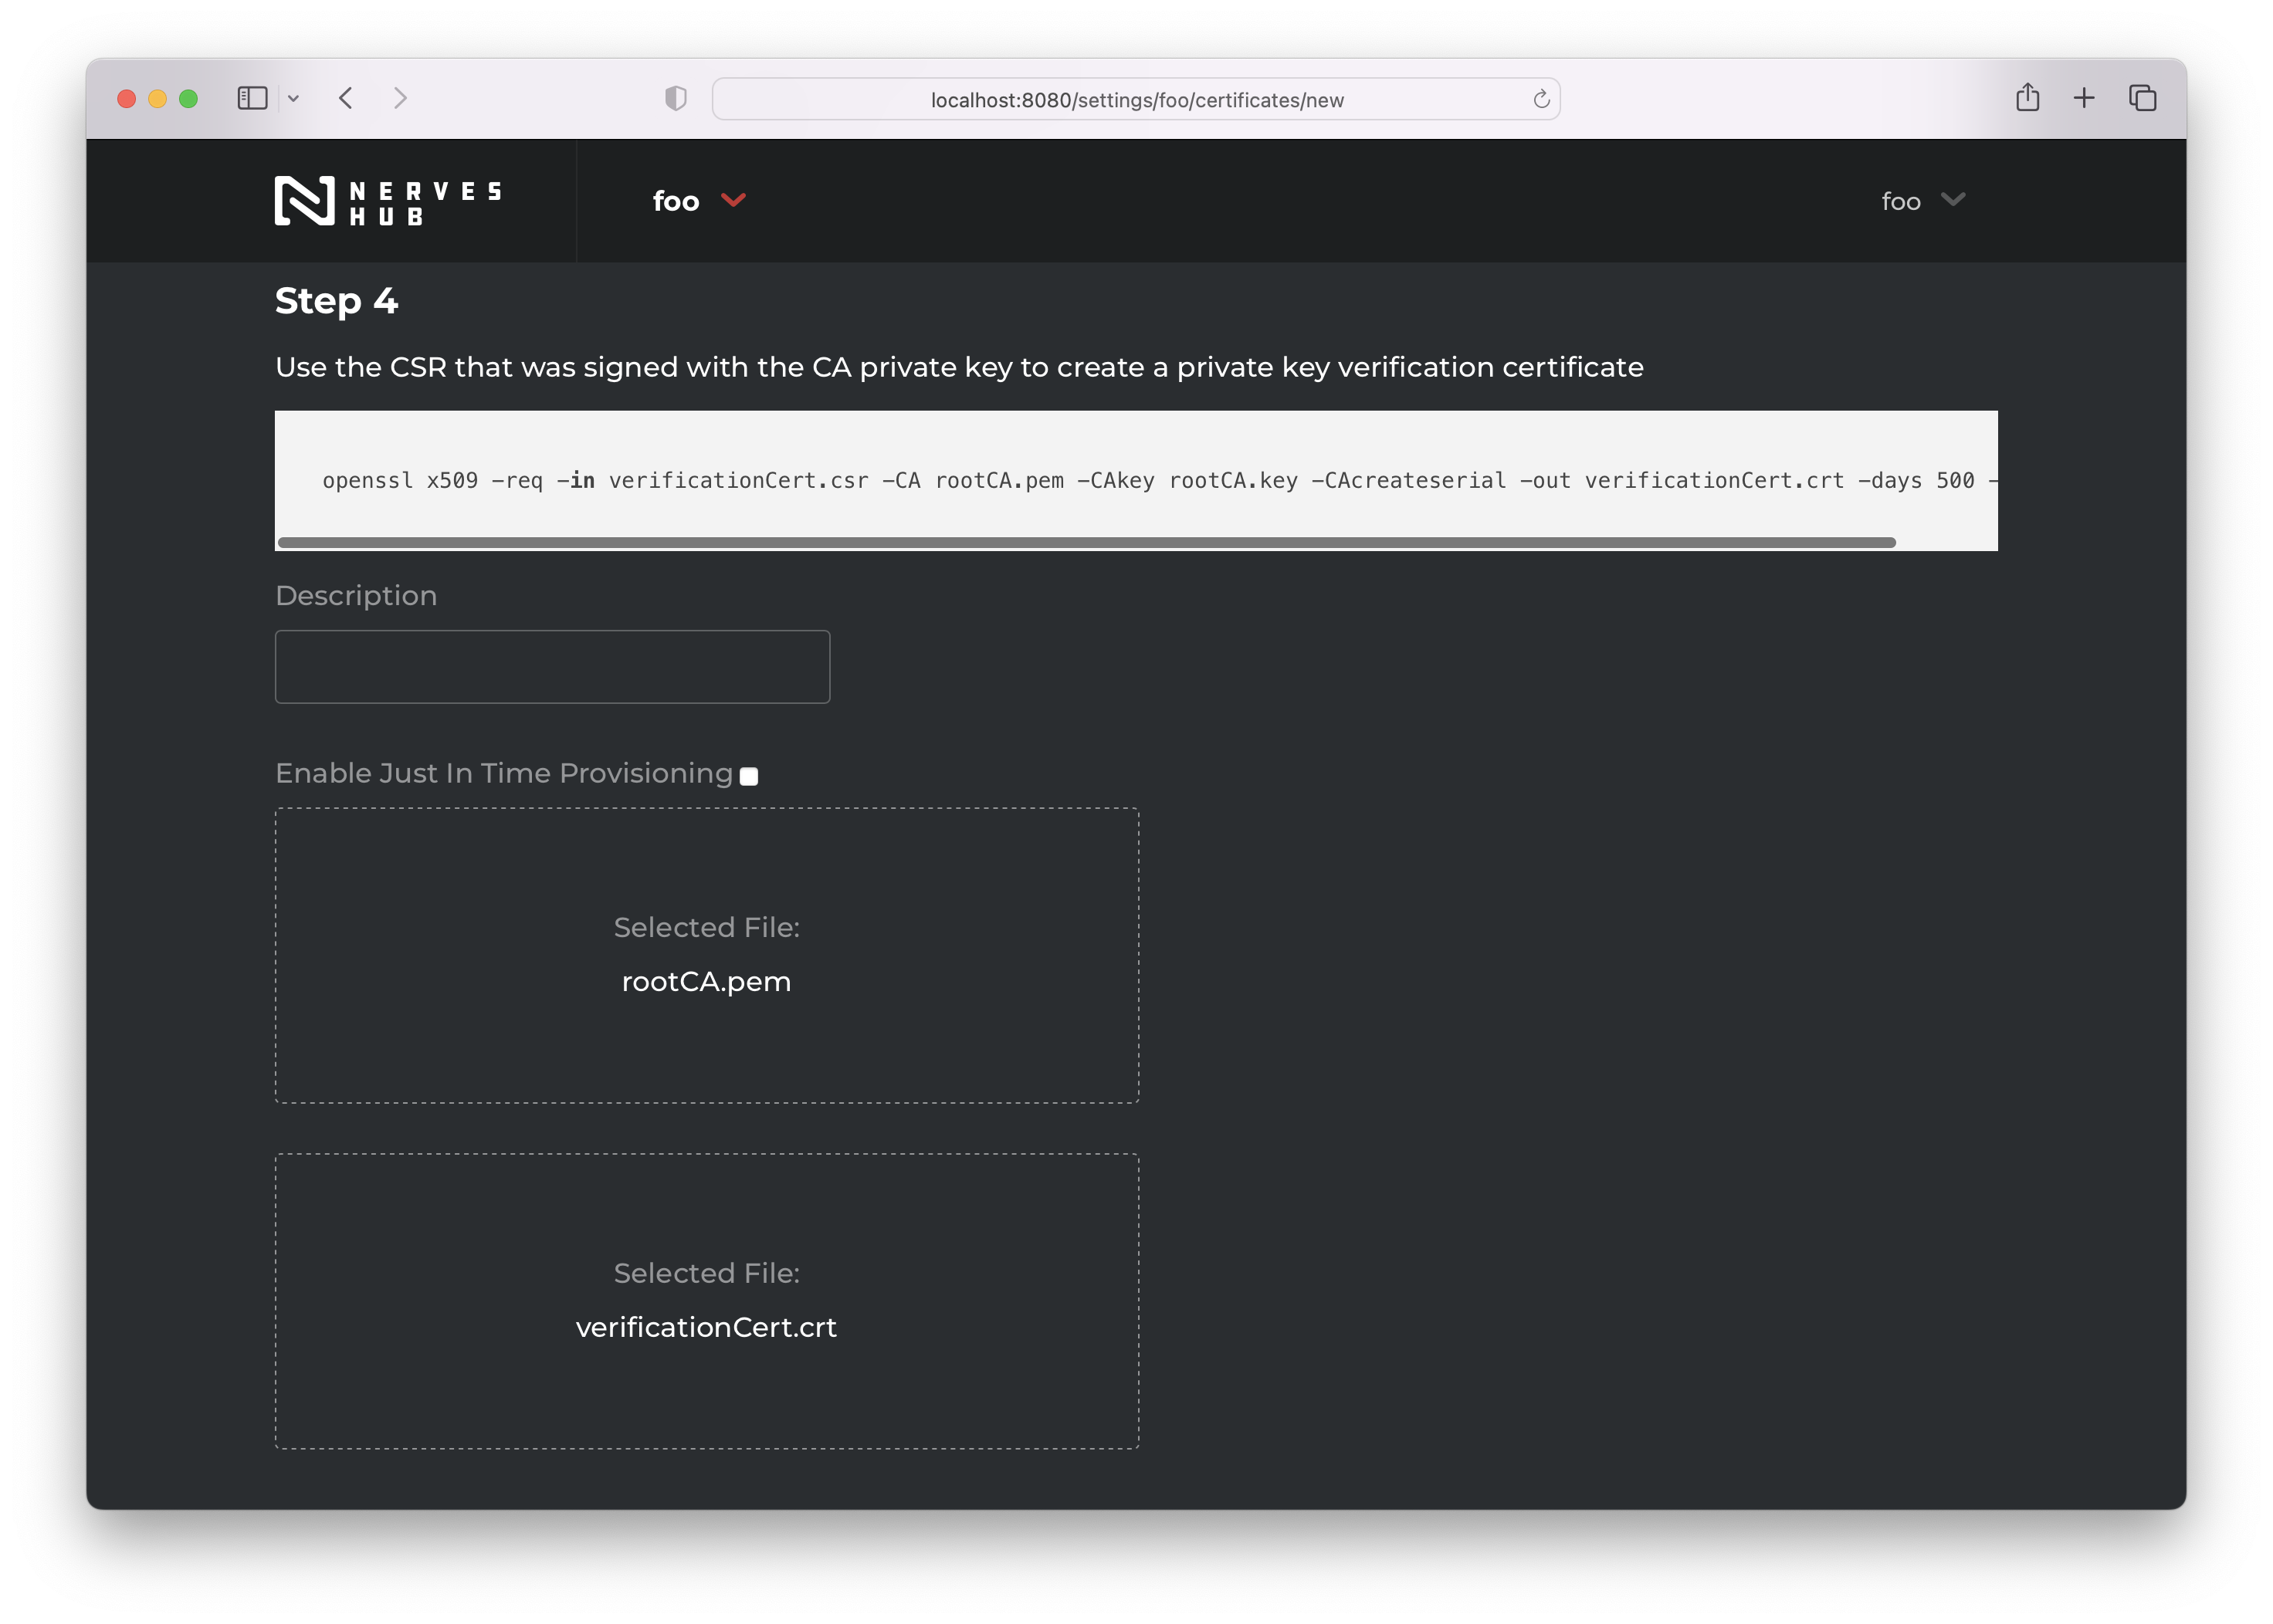Open the foo account dropdown at top right

pos(1921,200)
